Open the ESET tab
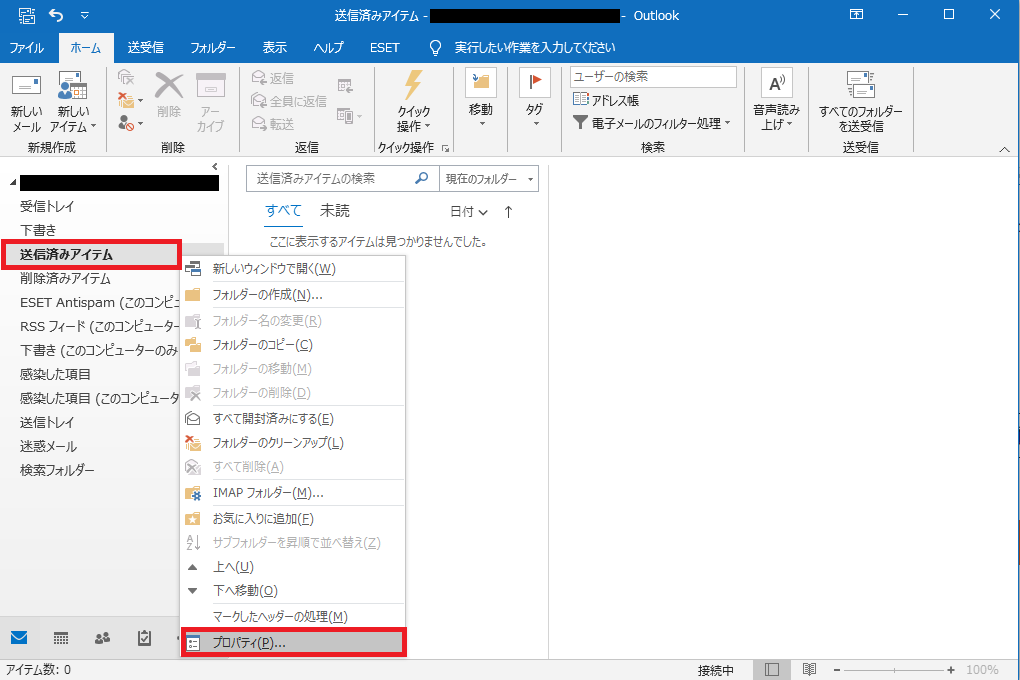1020x680 pixels. click(384, 48)
